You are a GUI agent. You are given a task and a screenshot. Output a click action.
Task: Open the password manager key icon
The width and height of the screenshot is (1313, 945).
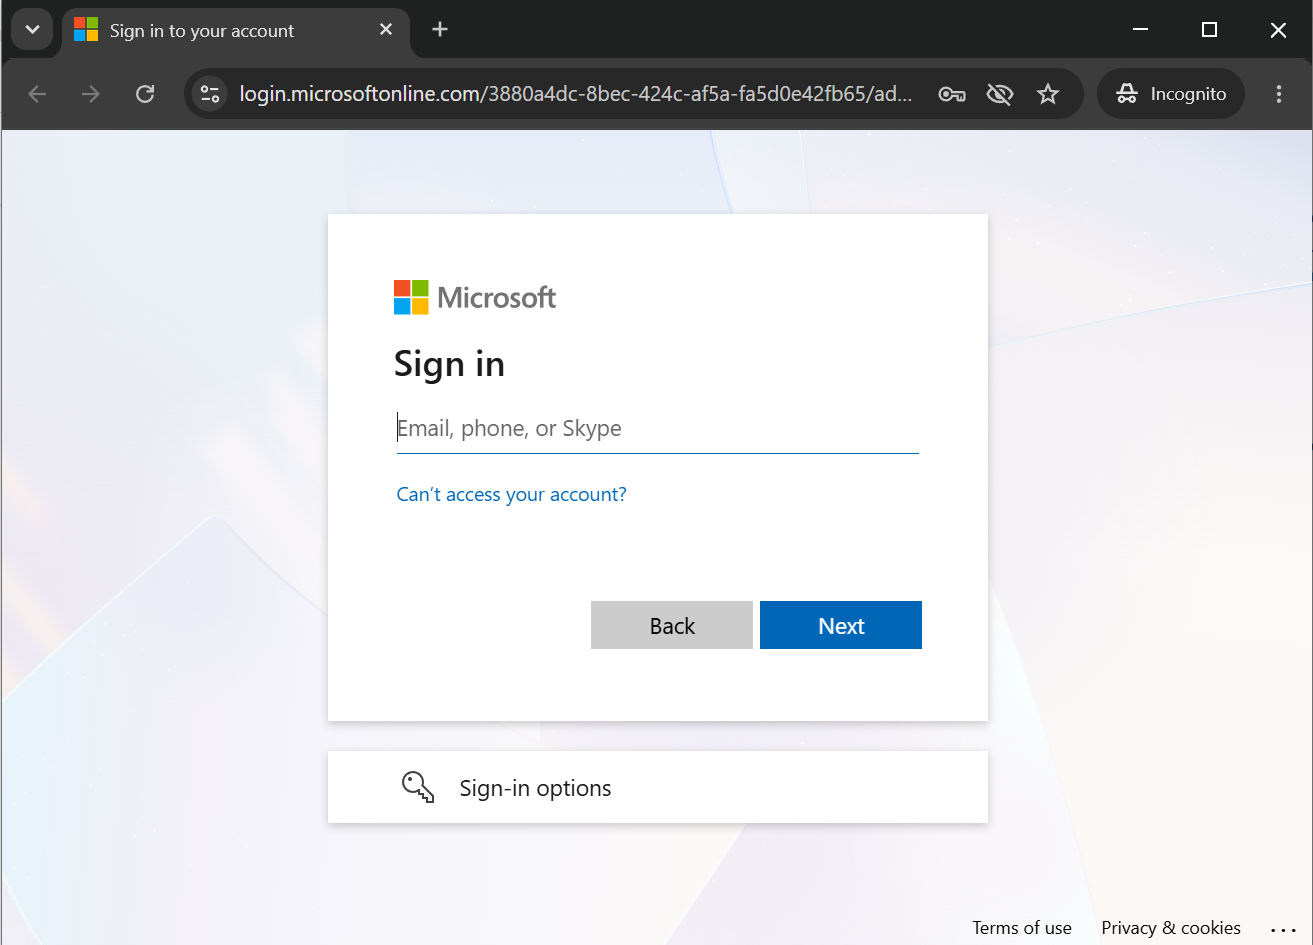click(951, 94)
